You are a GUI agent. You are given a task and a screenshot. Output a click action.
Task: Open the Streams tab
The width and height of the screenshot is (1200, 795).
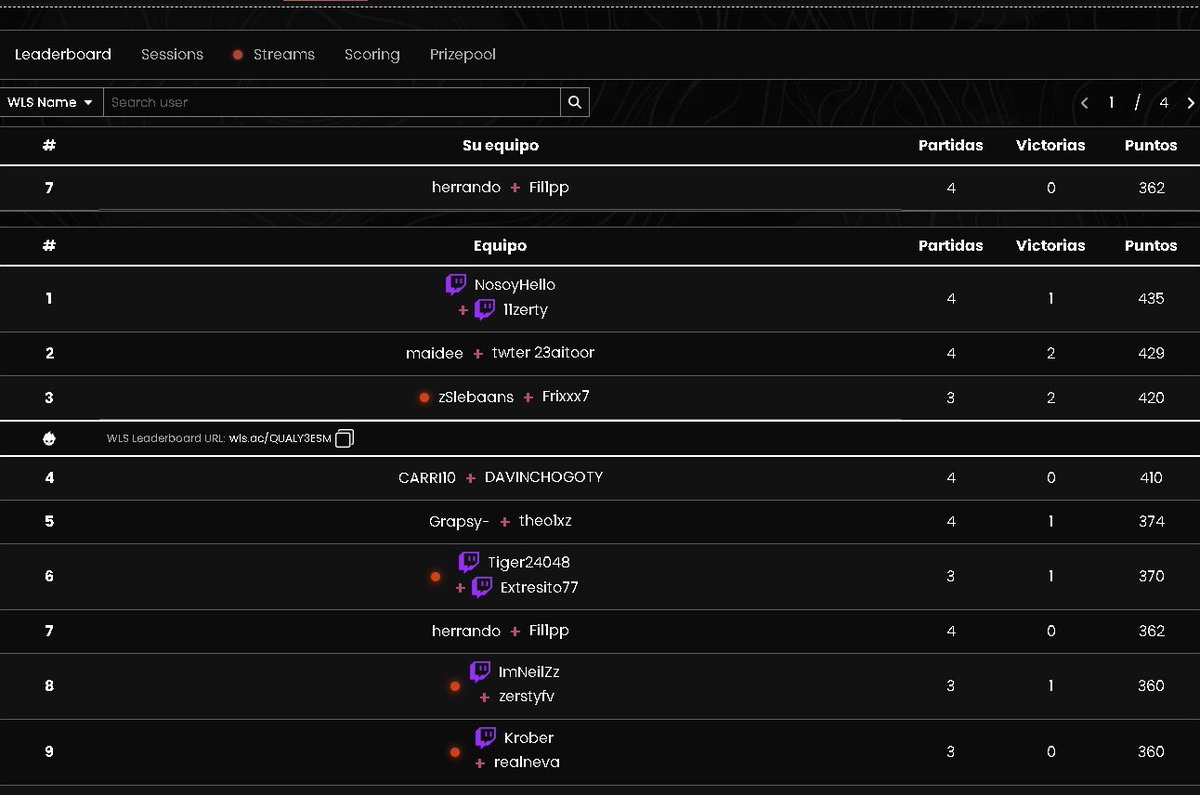pyautogui.click(x=274, y=54)
